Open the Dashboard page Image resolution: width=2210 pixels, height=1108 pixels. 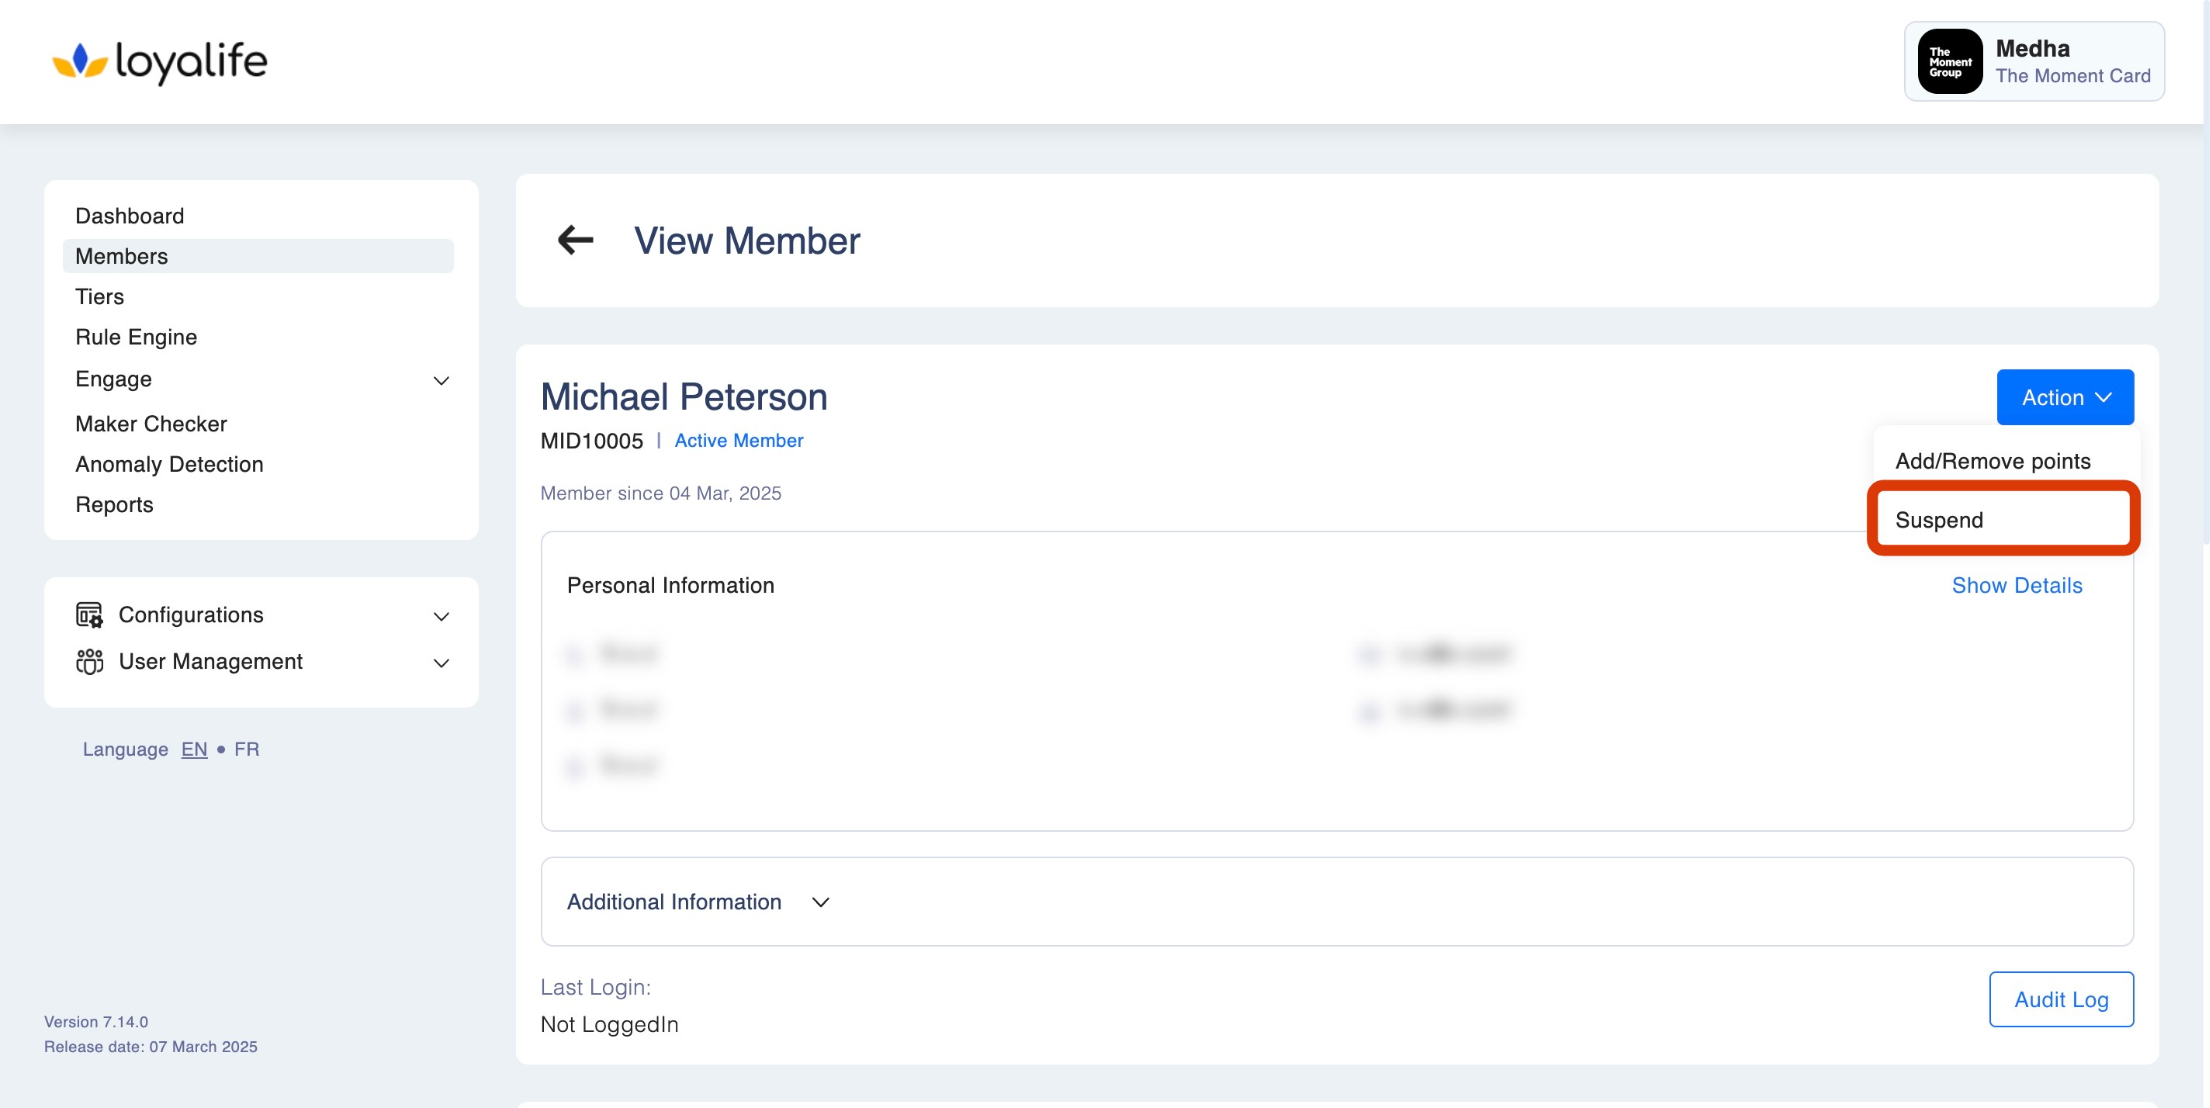[x=130, y=216]
